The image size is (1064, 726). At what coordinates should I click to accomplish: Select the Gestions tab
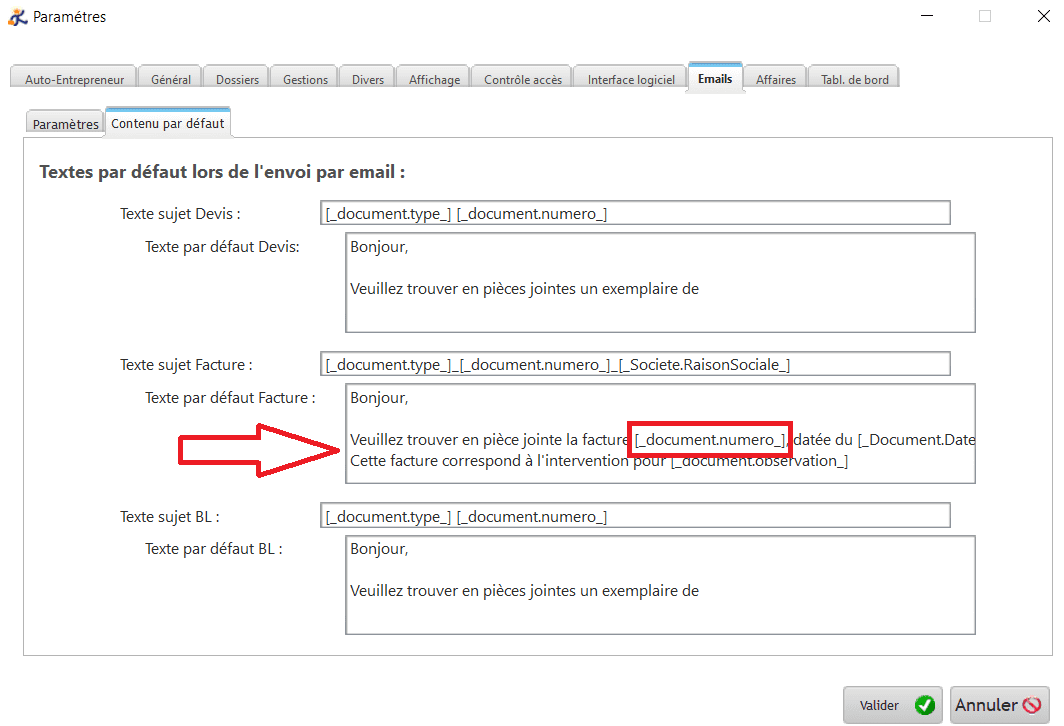[x=305, y=79]
